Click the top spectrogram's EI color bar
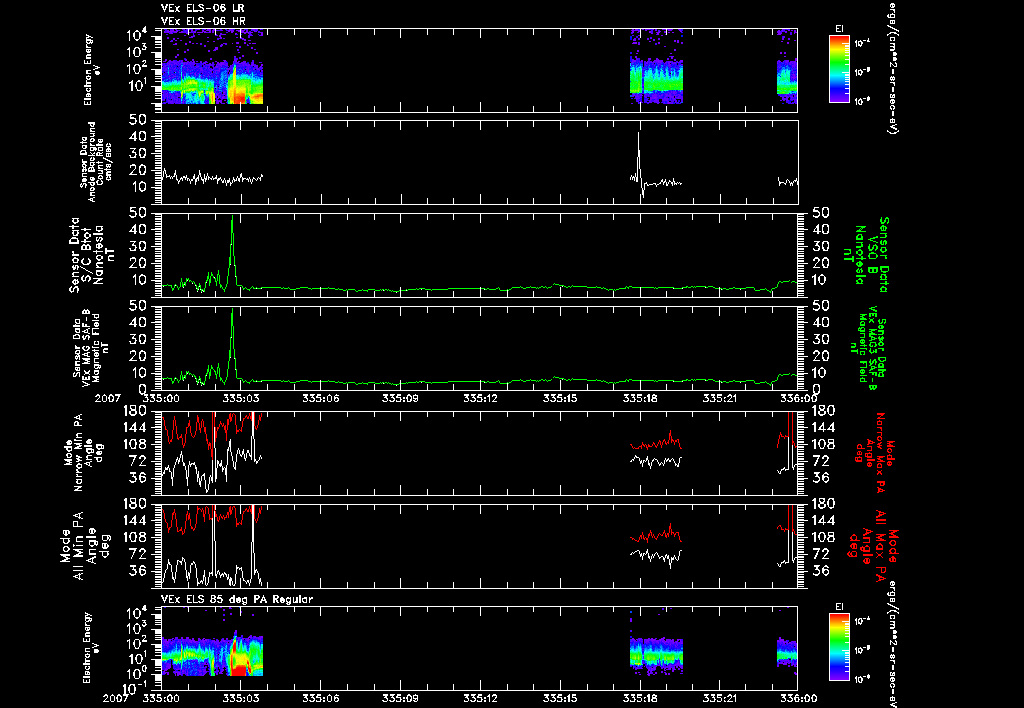Viewport: 1024px width, 708px height. tap(839, 69)
